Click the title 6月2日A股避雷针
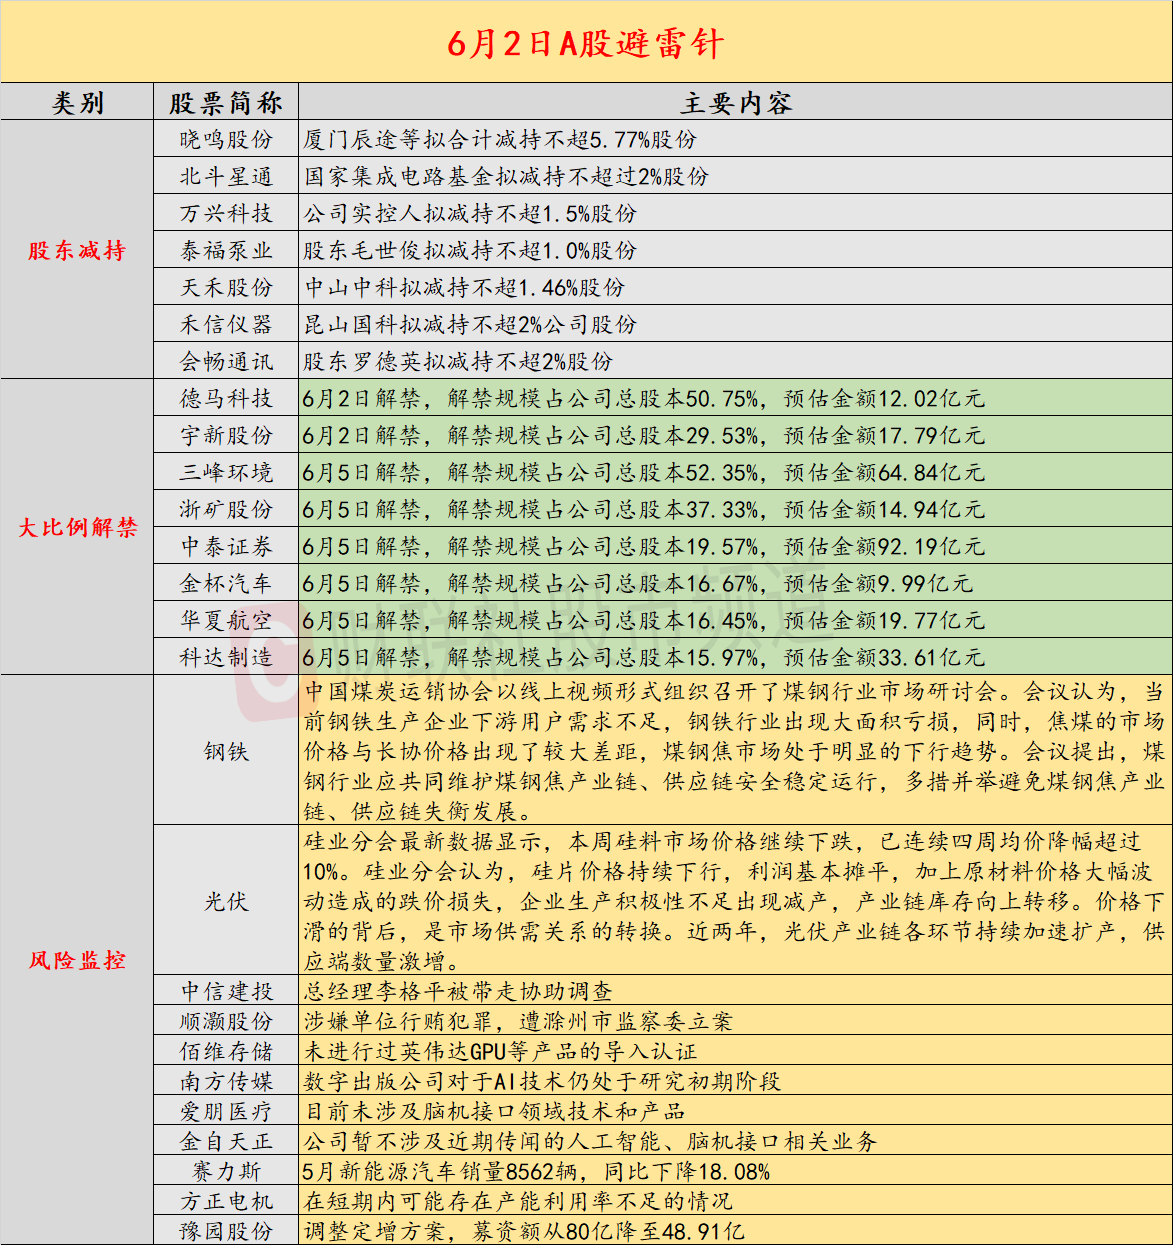Image resolution: width=1173 pixels, height=1245 pixels. [585, 43]
